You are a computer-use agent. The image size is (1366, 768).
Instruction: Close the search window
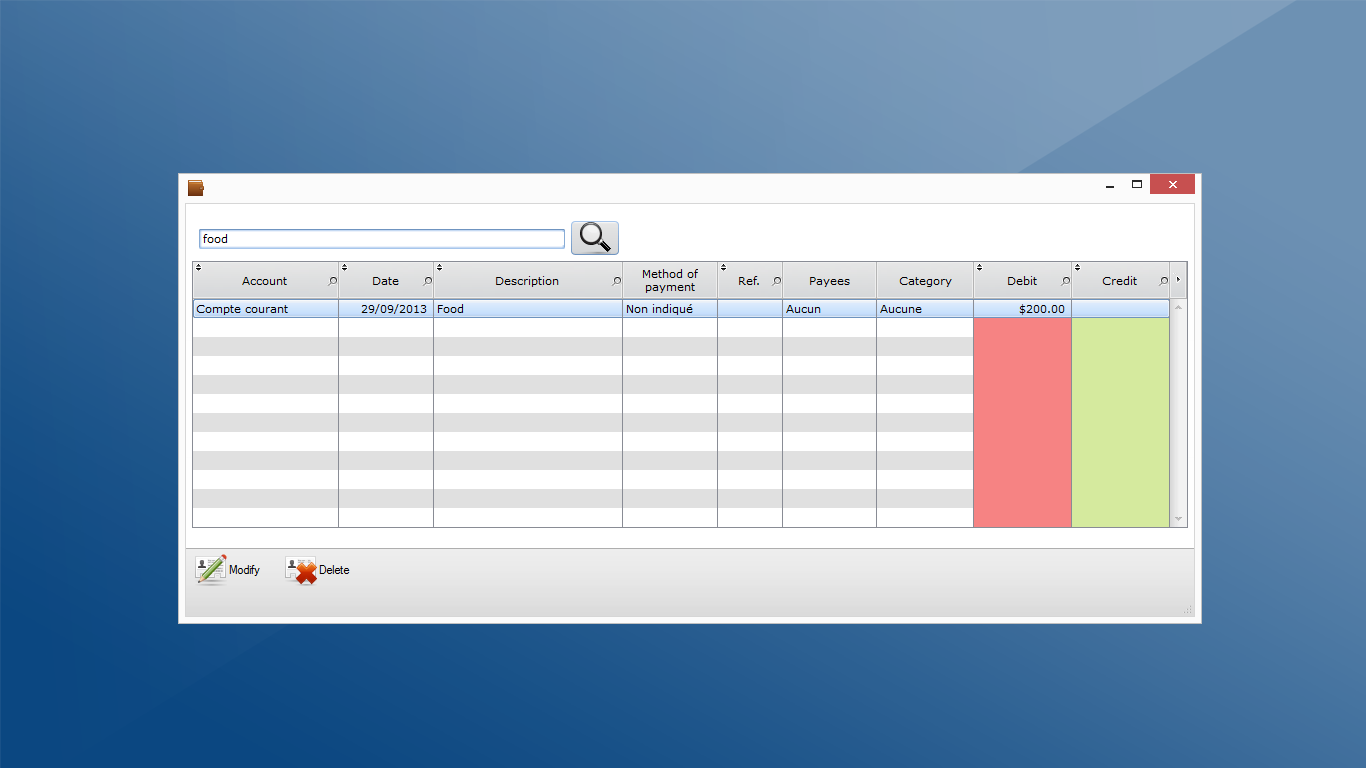tap(1172, 184)
